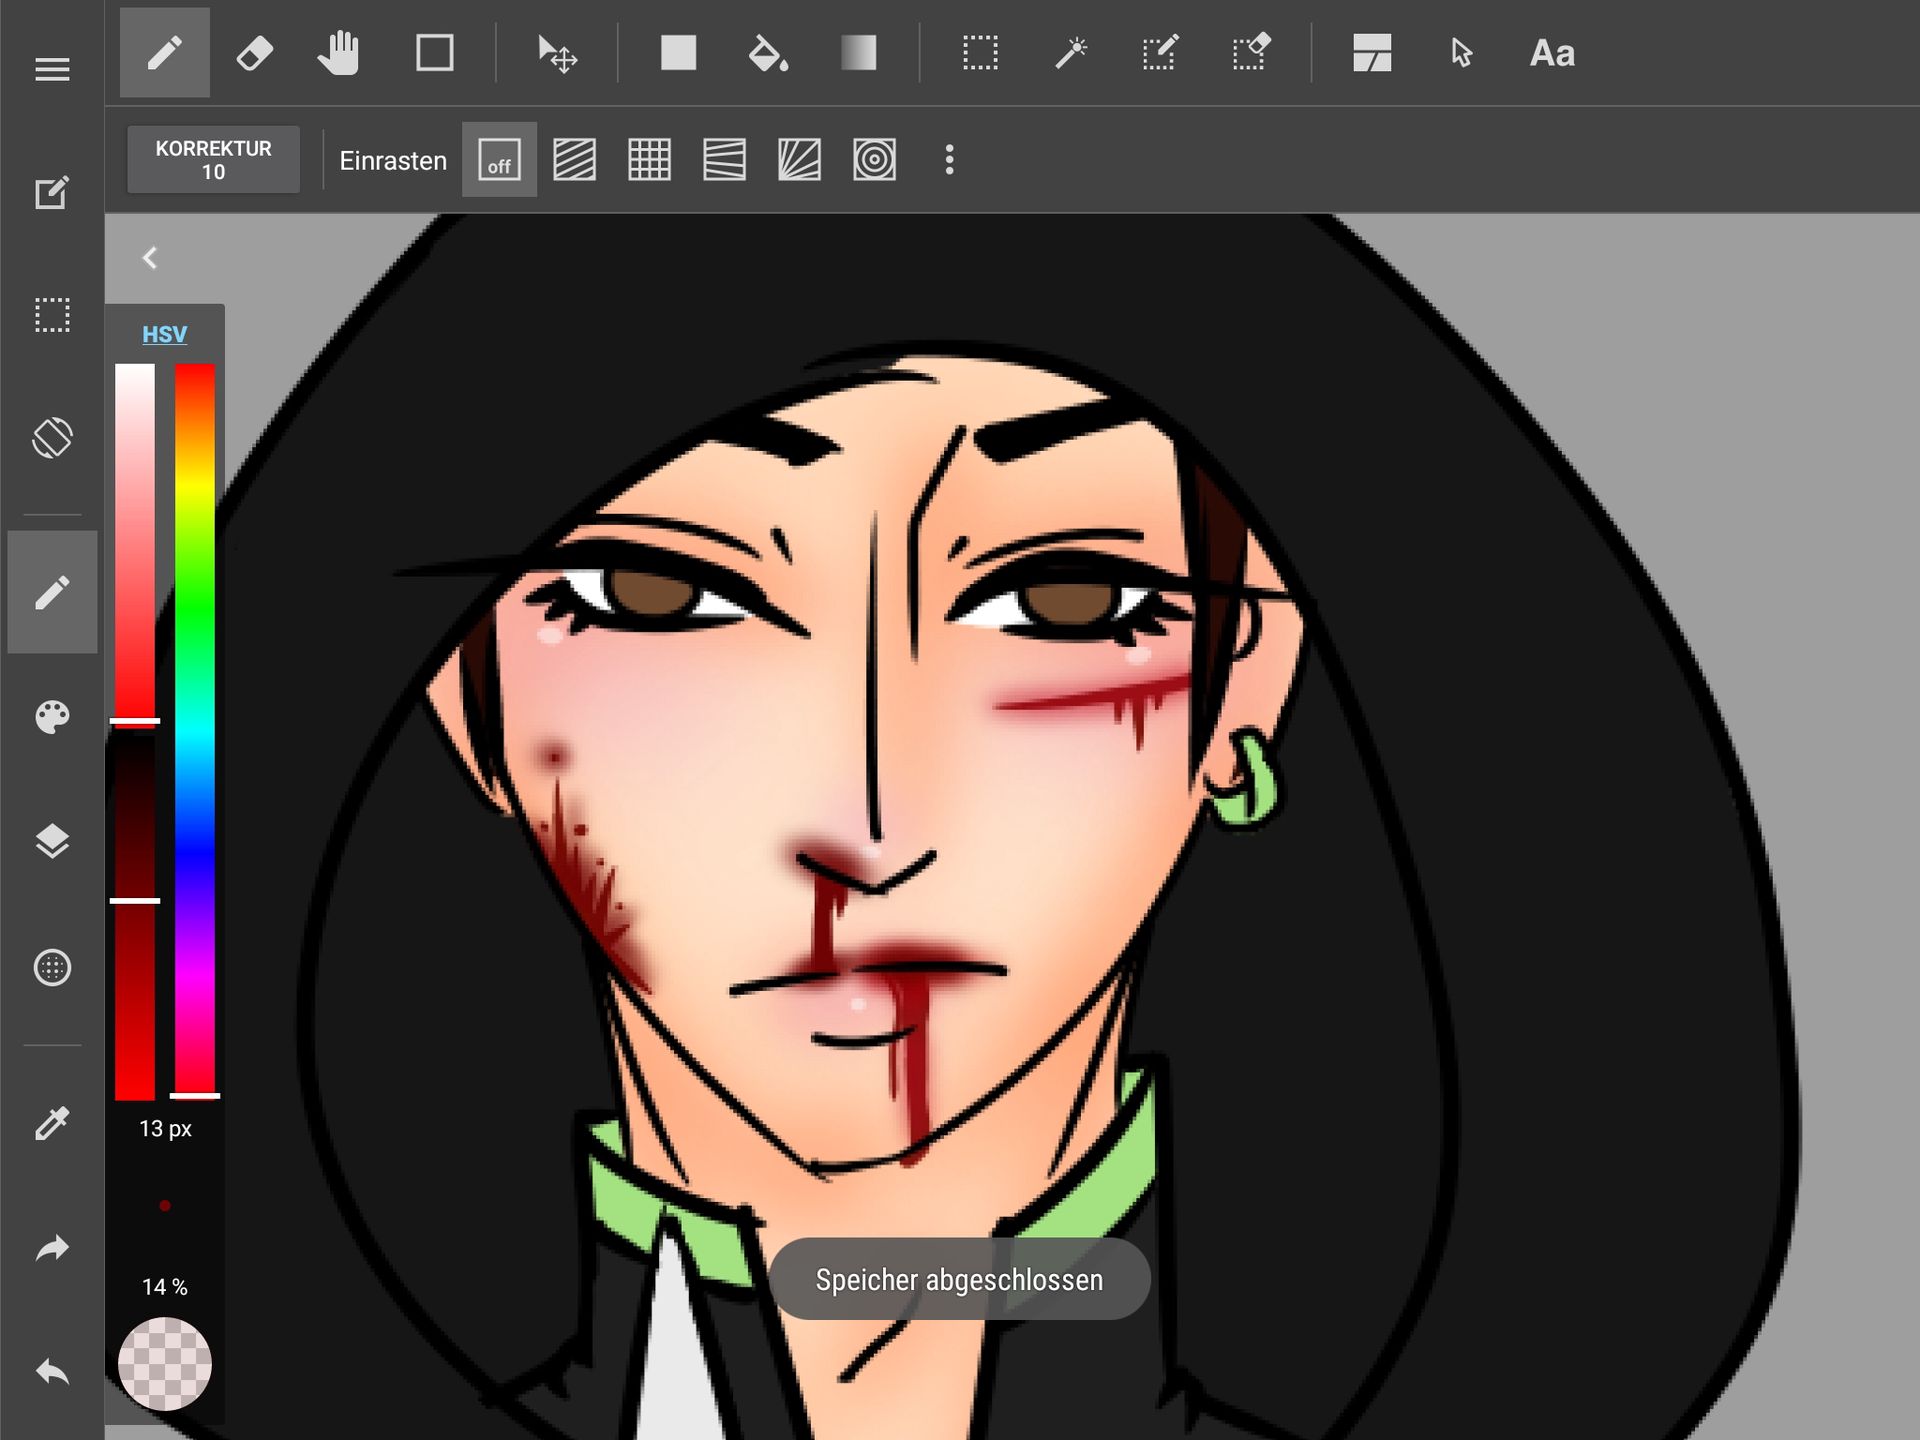Tap the 14 % opacity value
This screenshot has width=1920, height=1440.
pyautogui.click(x=164, y=1287)
